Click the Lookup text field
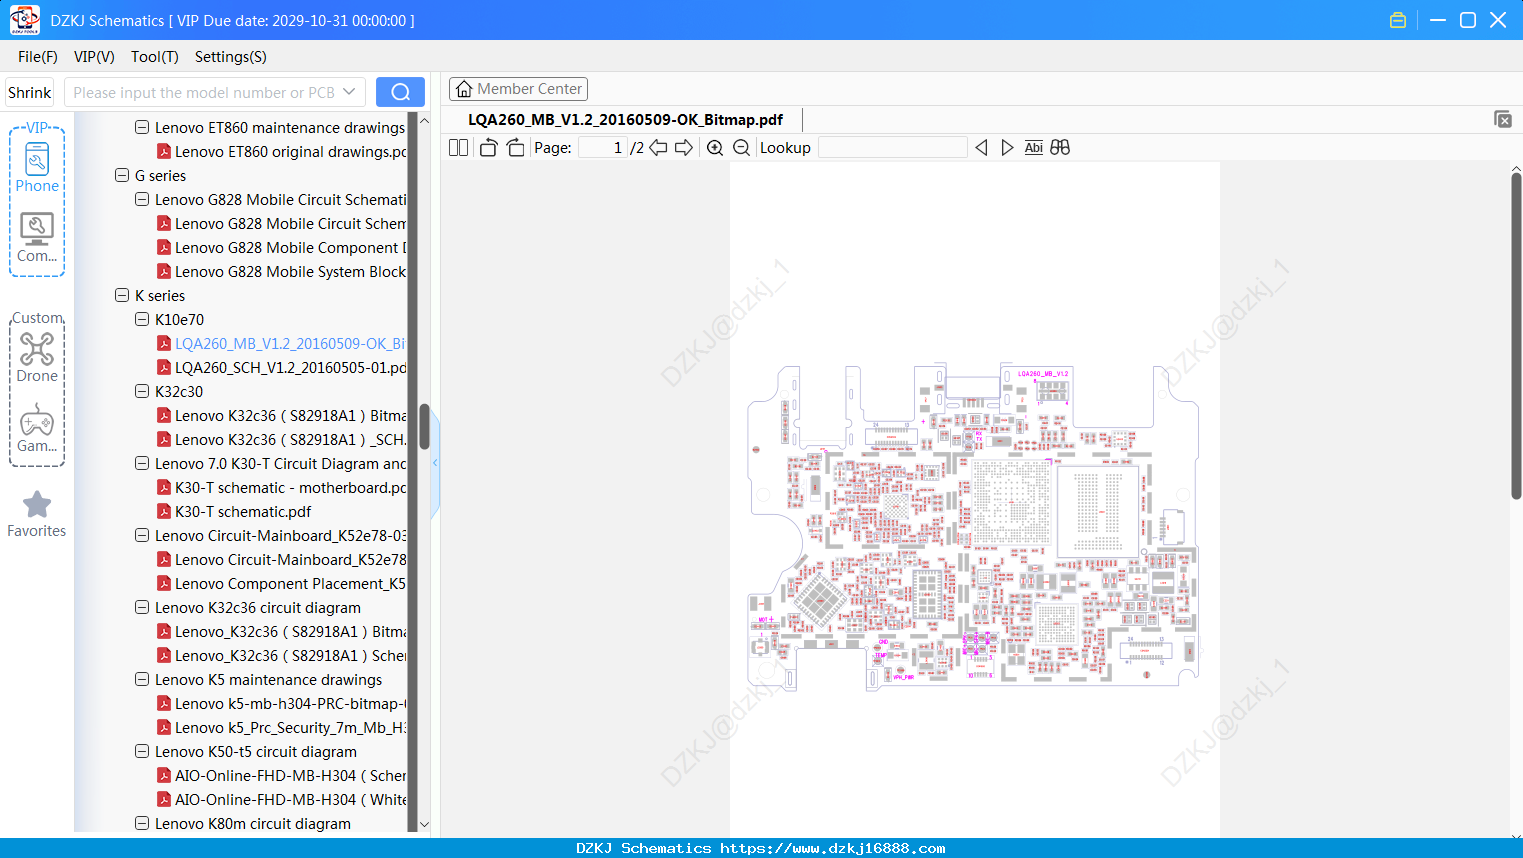This screenshot has height=858, width=1523. click(x=893, y=147)
